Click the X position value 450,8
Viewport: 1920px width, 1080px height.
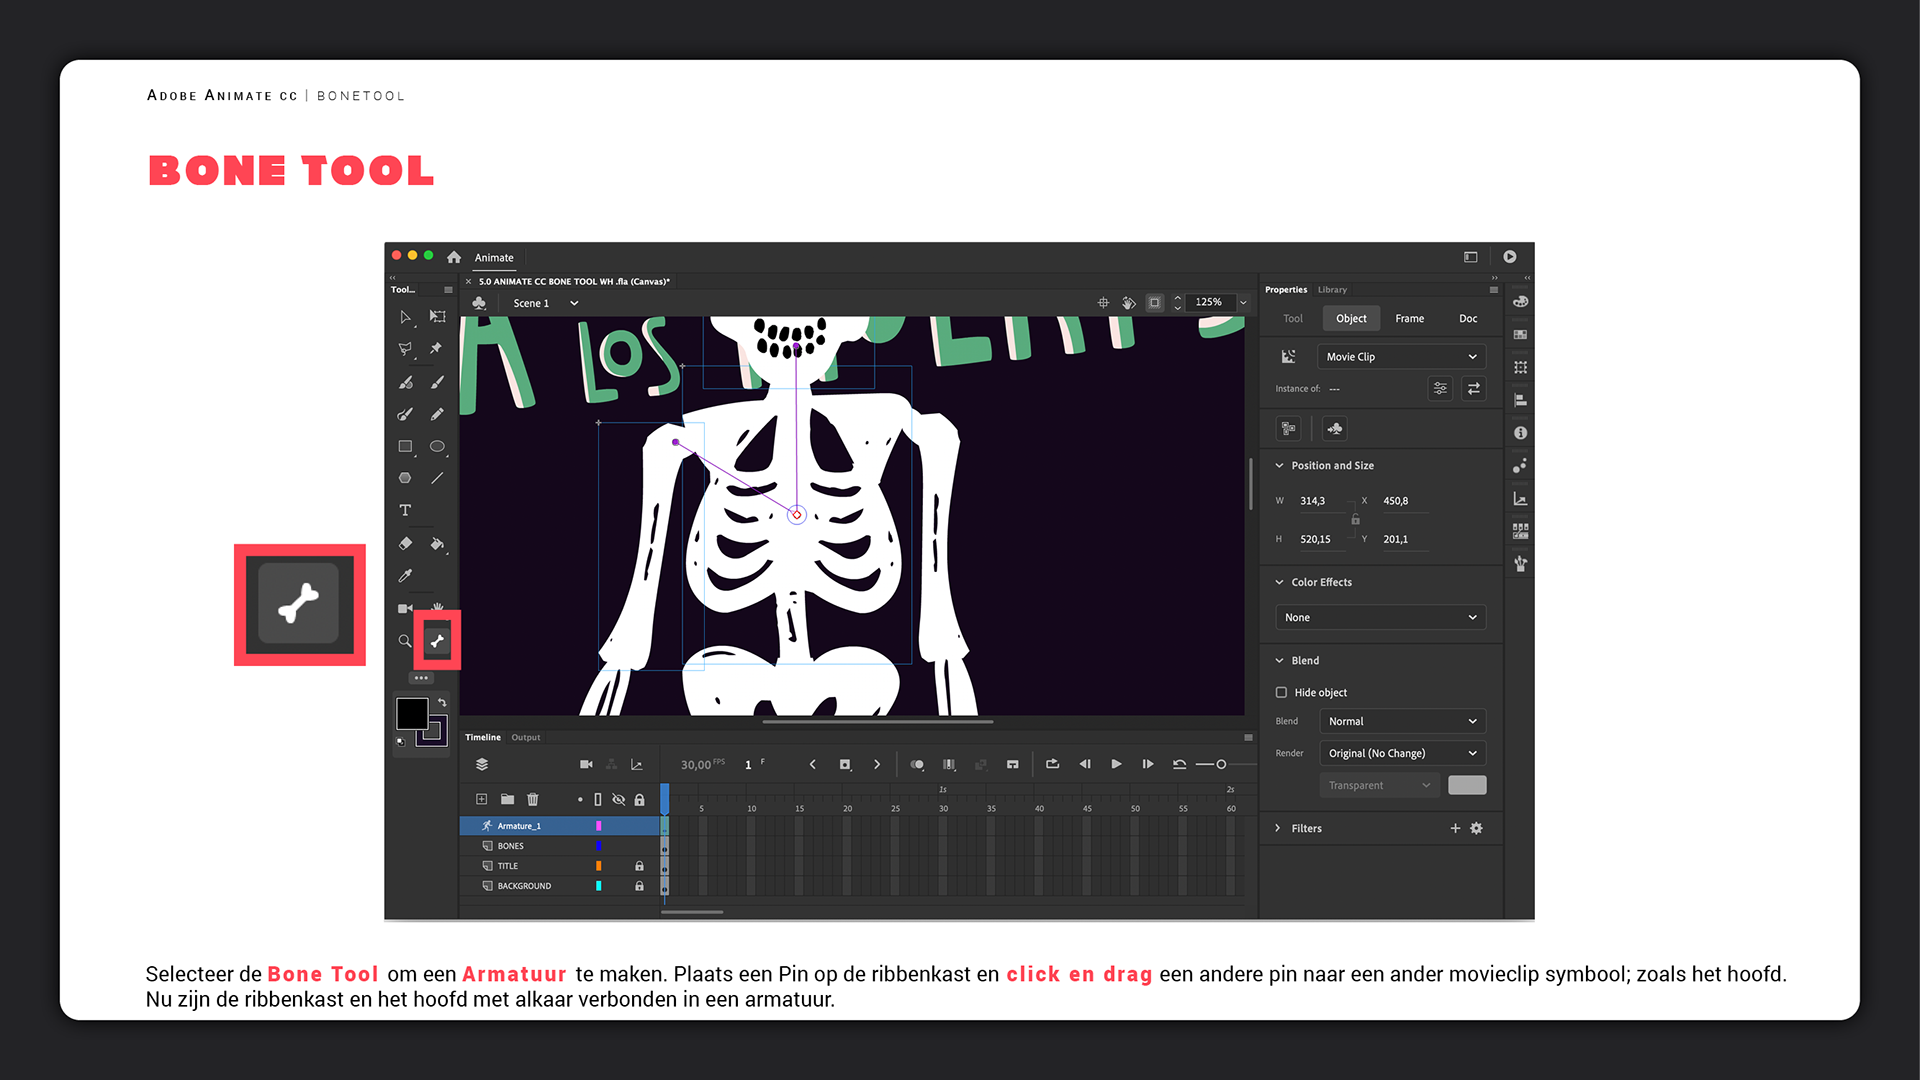click(x=1395, y=501)
